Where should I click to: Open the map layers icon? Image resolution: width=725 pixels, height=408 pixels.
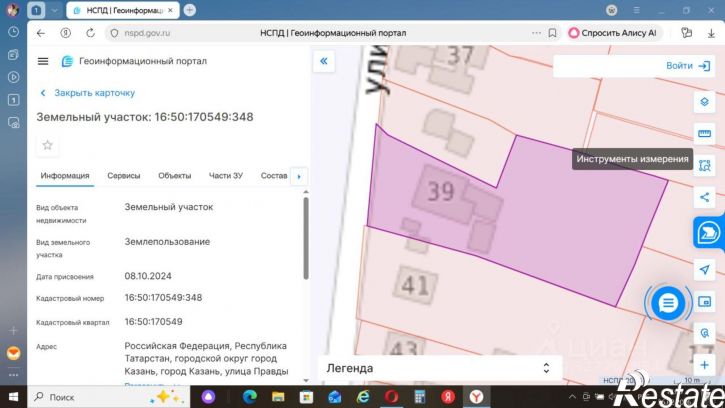pos(704,102)
